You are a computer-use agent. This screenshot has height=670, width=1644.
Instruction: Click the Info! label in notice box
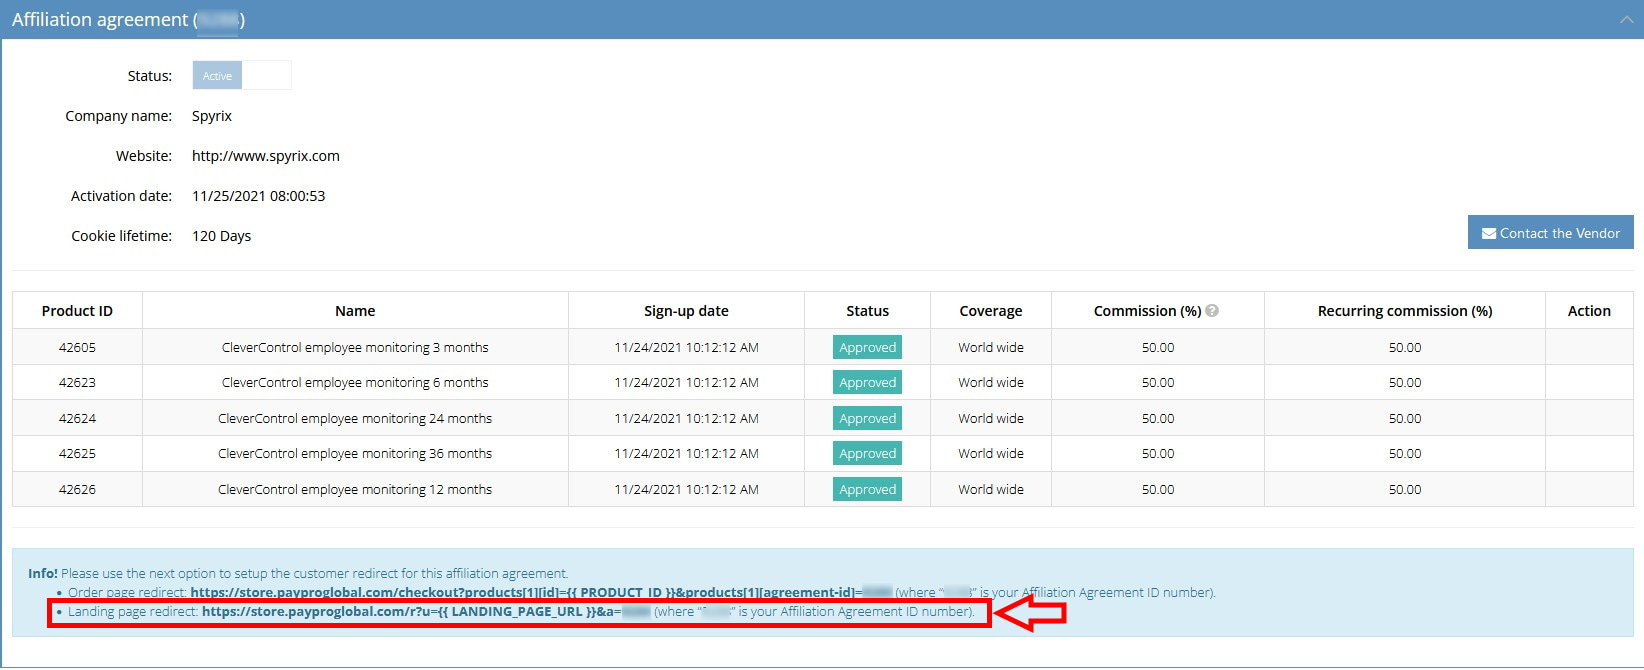pos(42,573)
